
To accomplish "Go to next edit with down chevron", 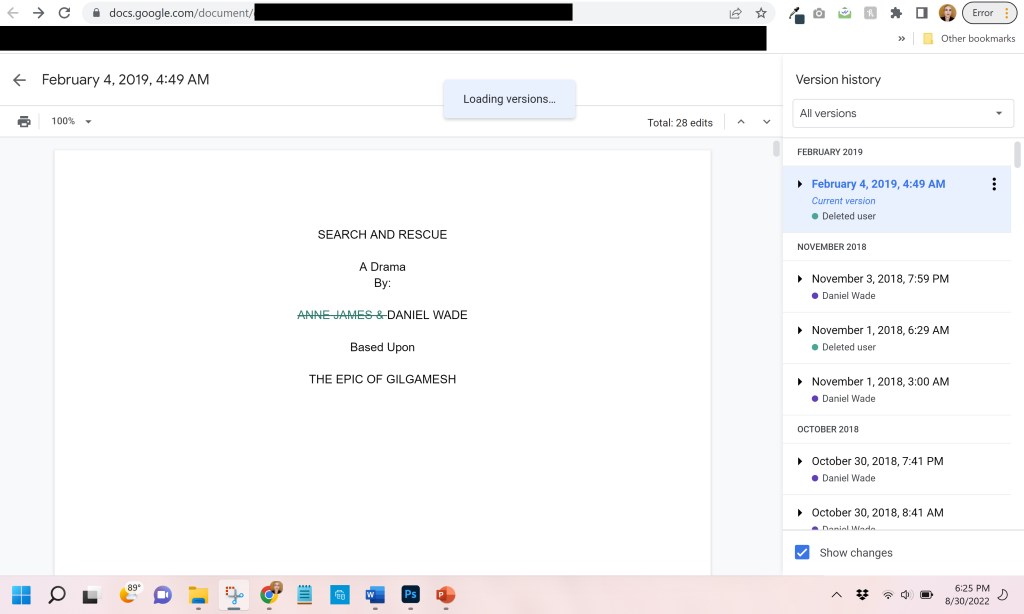I will coord(767,122).
